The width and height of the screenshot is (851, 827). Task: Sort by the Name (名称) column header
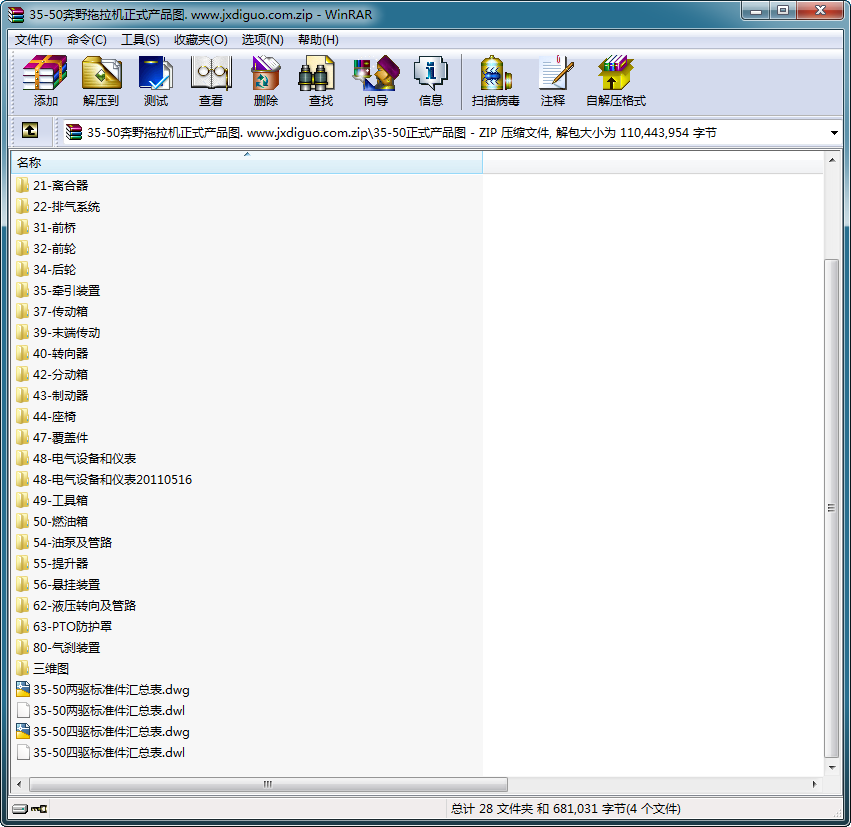pos(245,162)
